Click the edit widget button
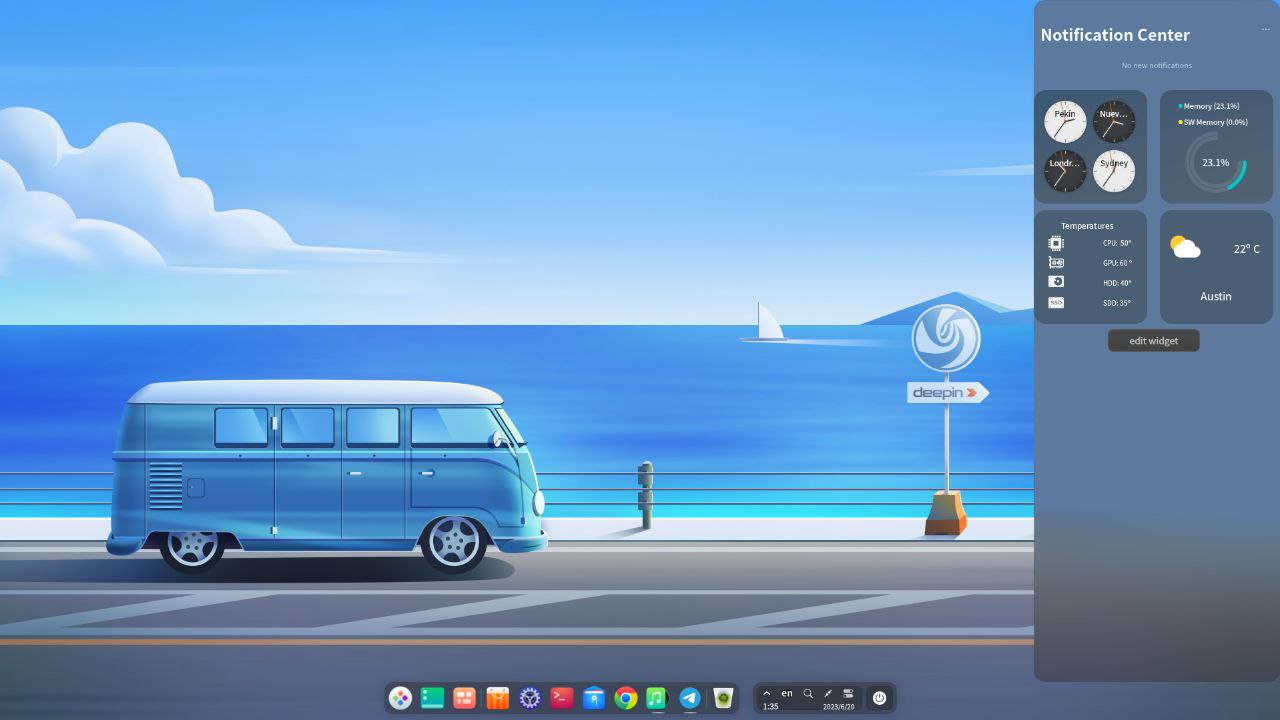 [1154, 341]
